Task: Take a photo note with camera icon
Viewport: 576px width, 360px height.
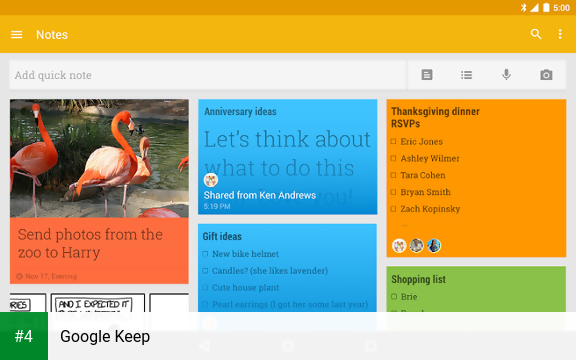Action: coord(546,75)
